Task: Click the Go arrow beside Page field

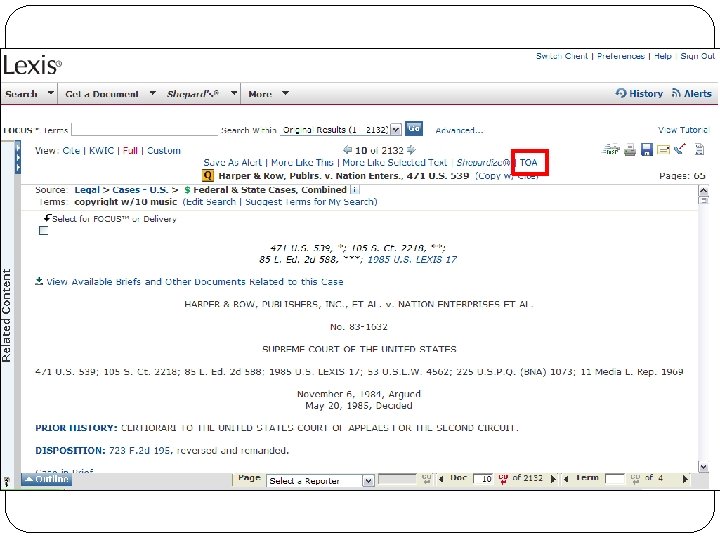Action: click(426, 479)
